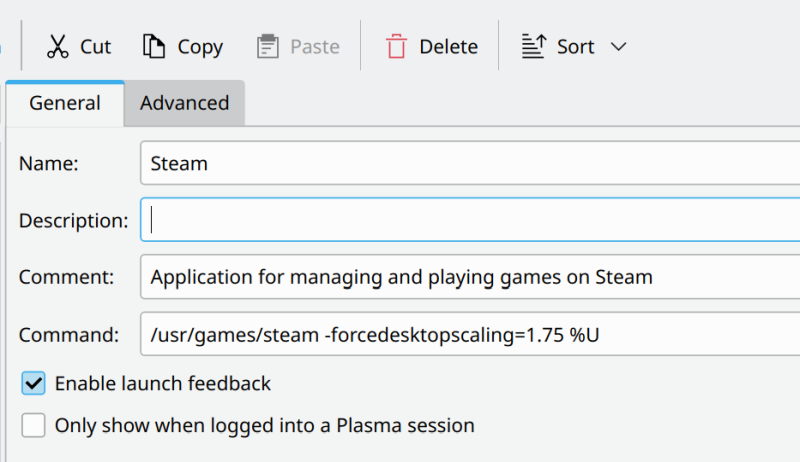The image size is (800, 462).
Task: Click the Comment field about managing games
Action: coord(470,277)
